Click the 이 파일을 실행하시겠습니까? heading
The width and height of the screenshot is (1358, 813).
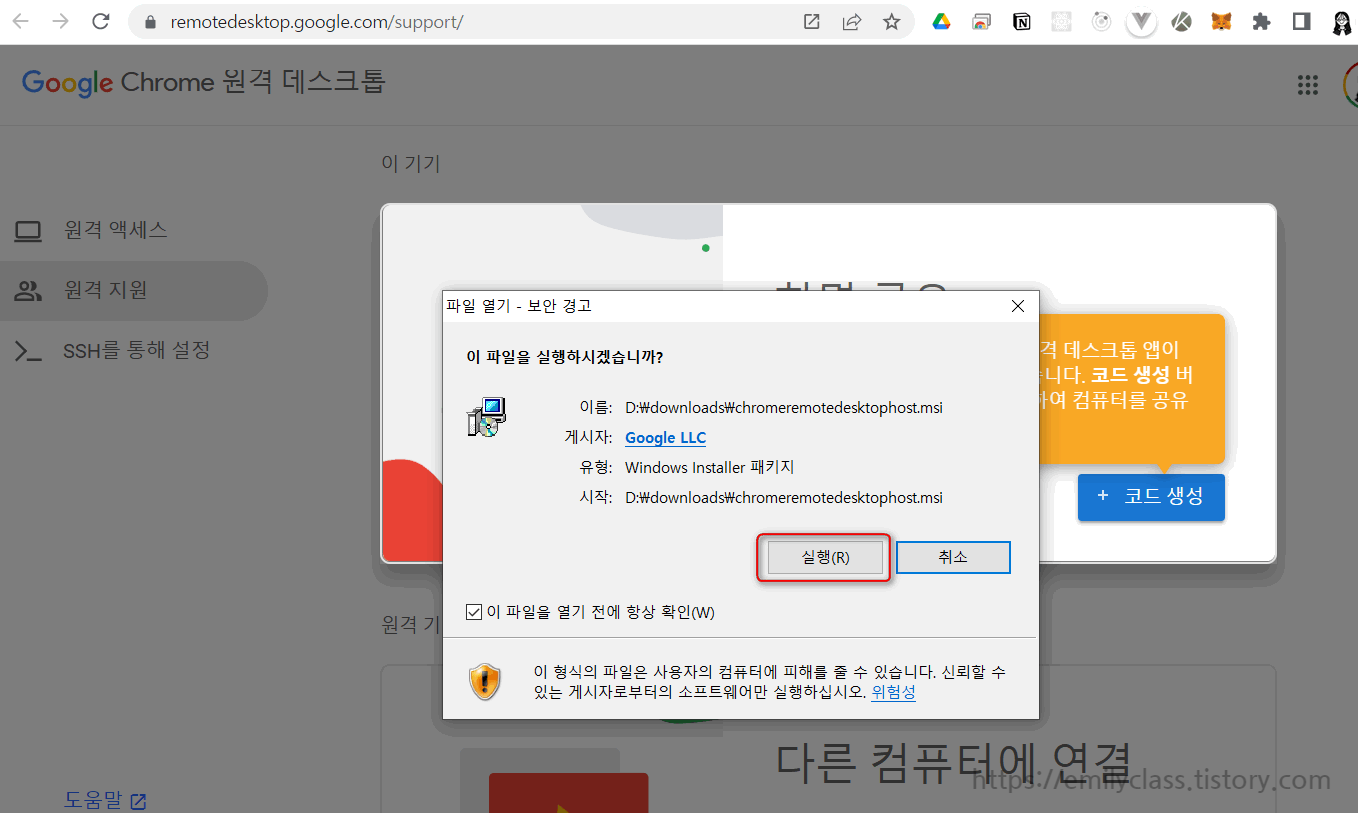point(565,357)
